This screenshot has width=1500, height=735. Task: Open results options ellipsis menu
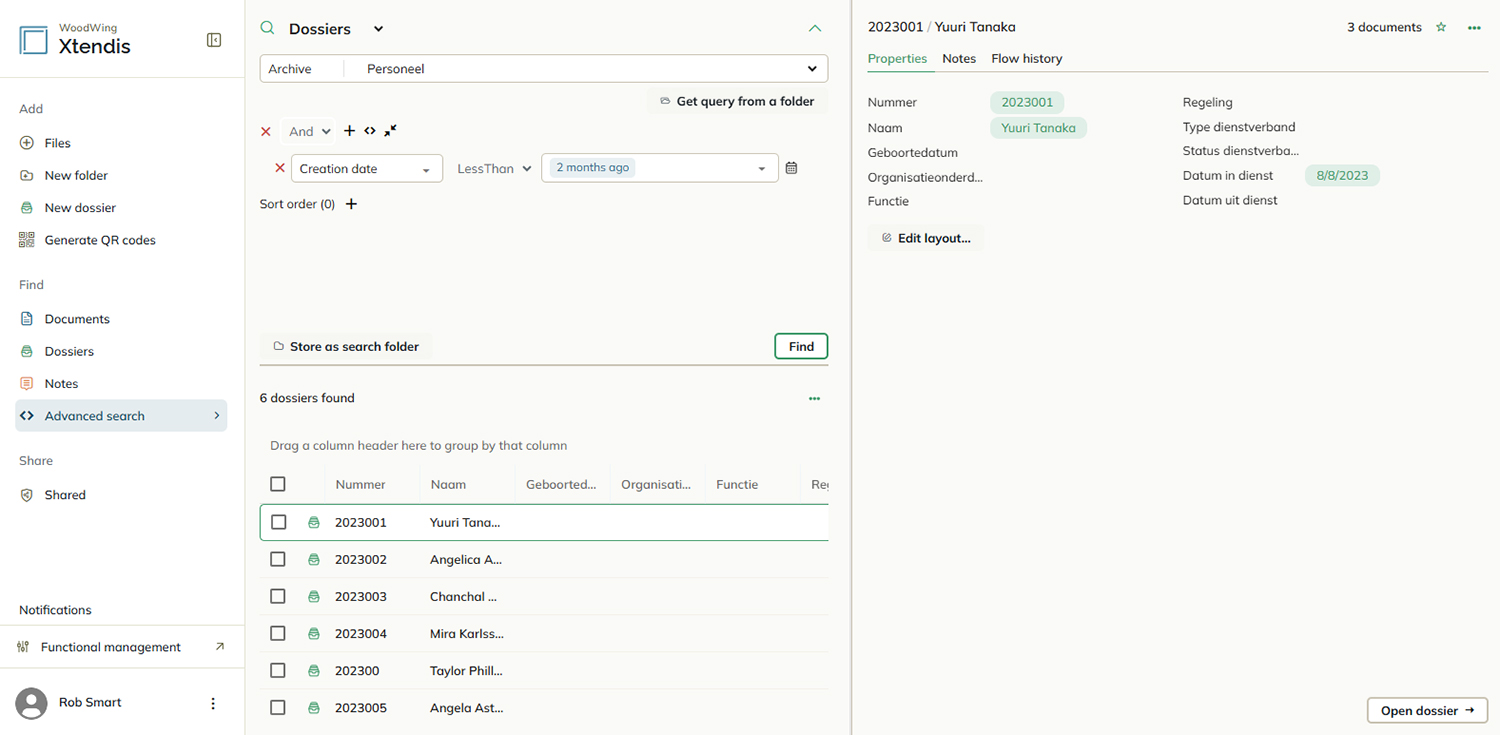(x=814, y=398)
